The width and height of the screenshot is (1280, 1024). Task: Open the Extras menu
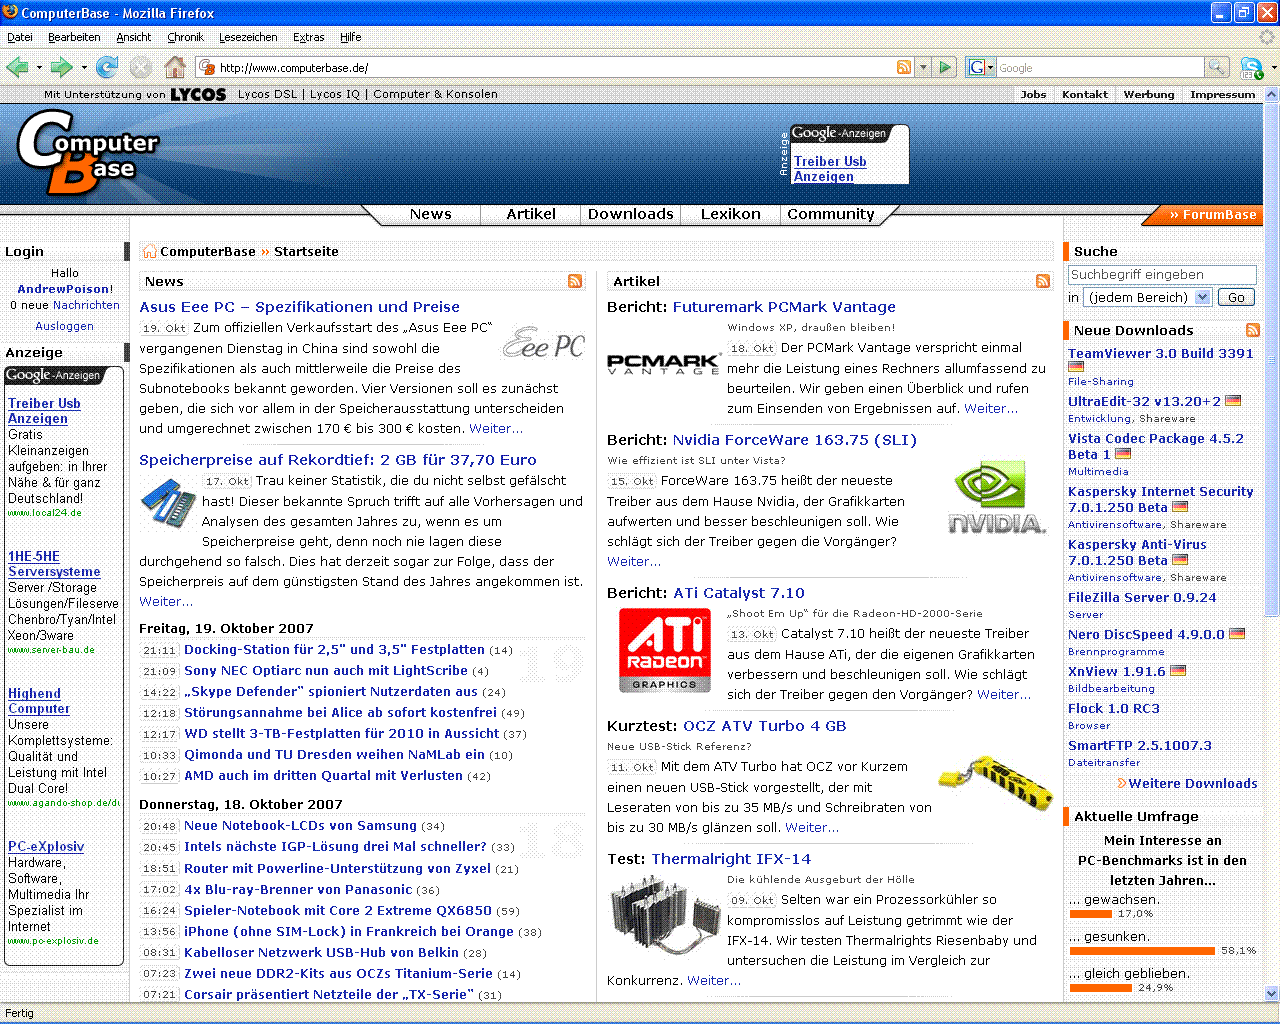pyautogui.click(x=308, y=37)
